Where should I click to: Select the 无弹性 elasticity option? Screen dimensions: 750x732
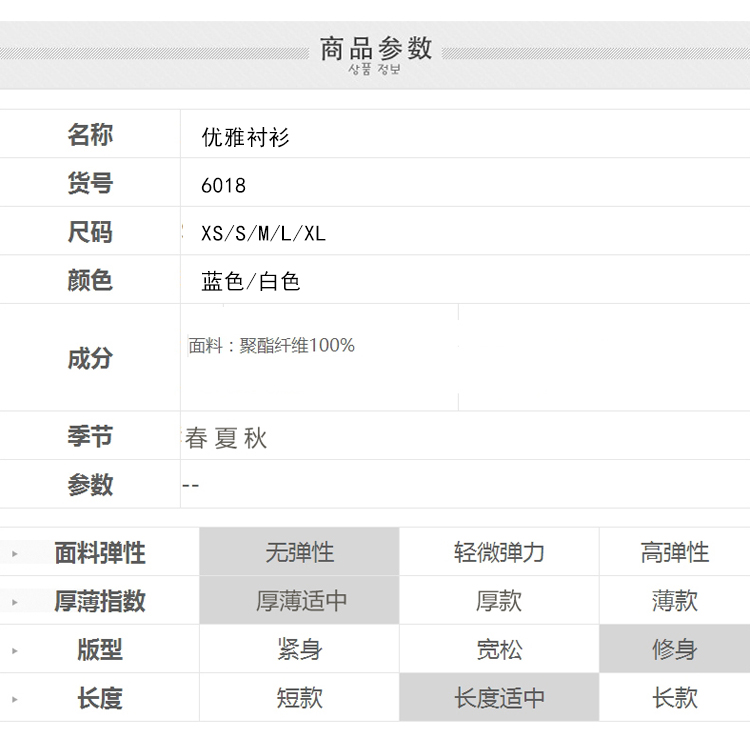pyautogui.click(x=299, y=552)
